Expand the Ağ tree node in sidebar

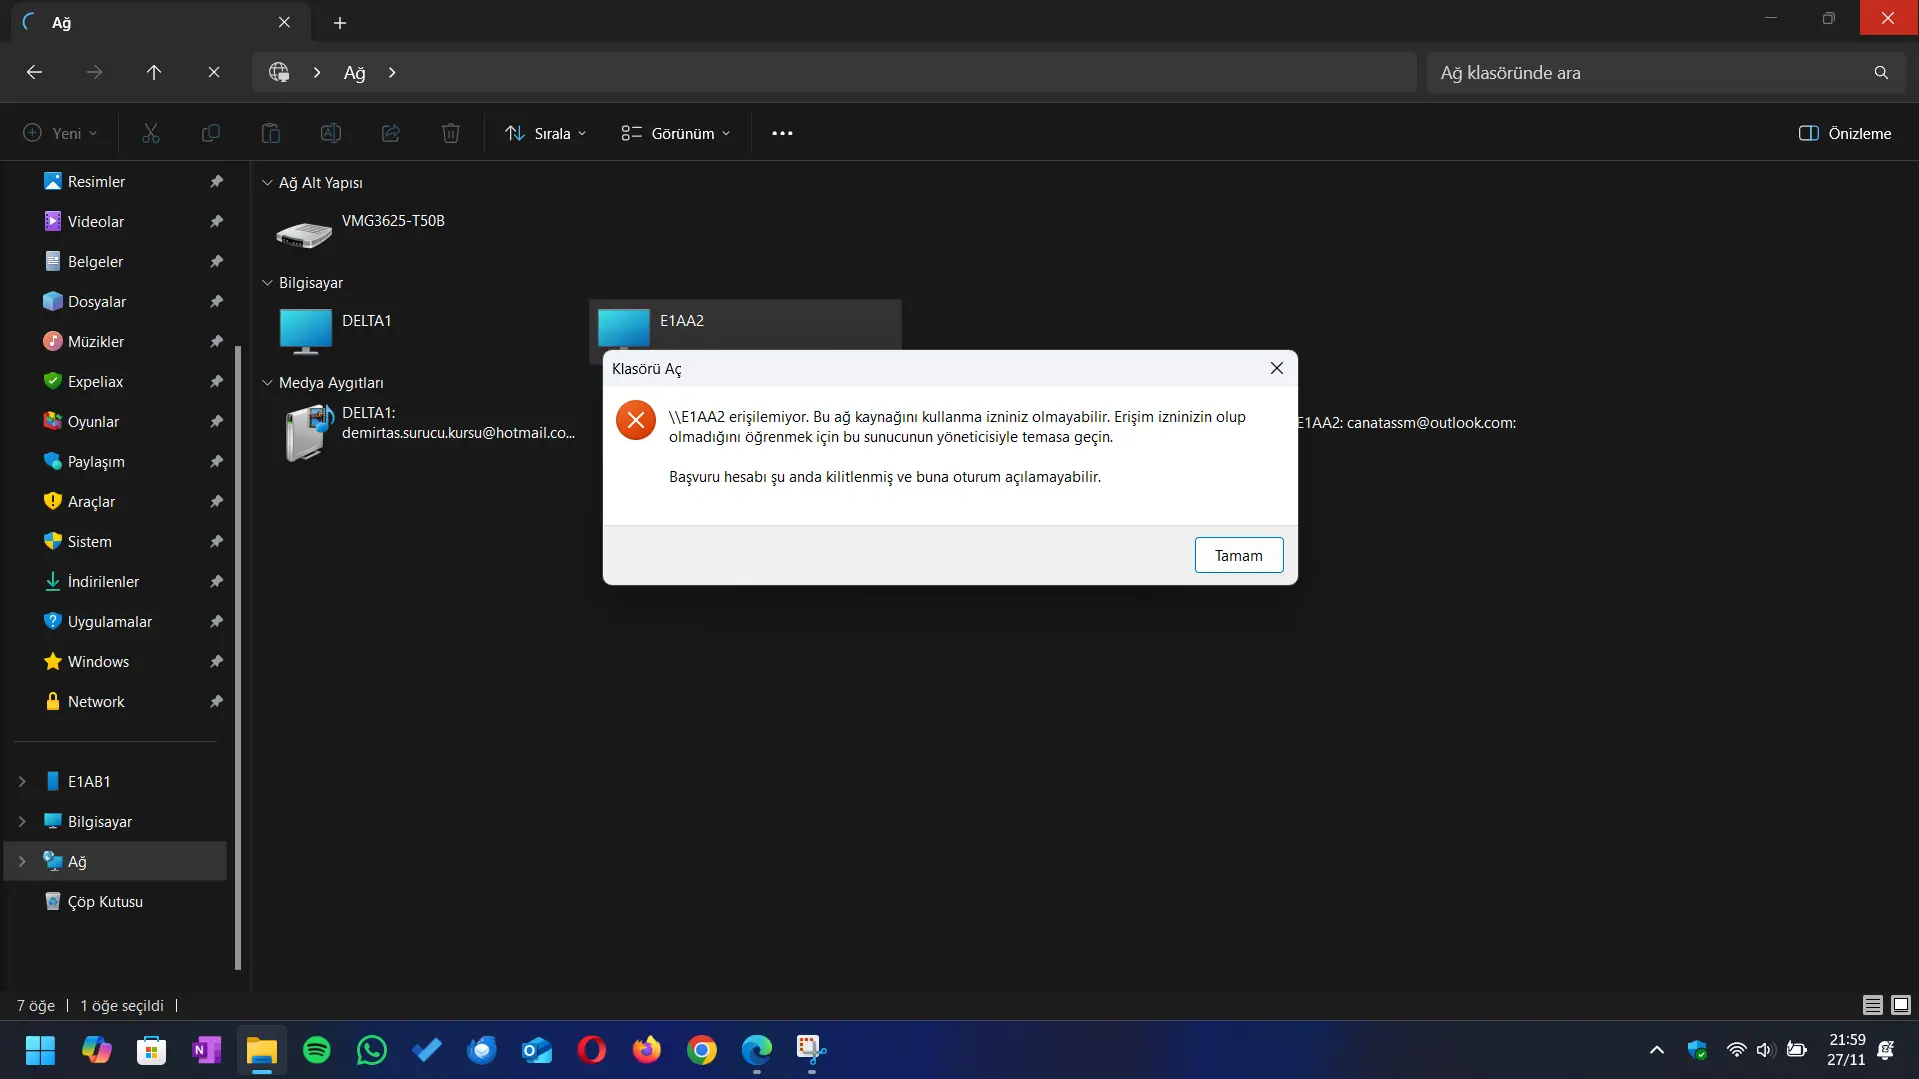tap(22, 861)
